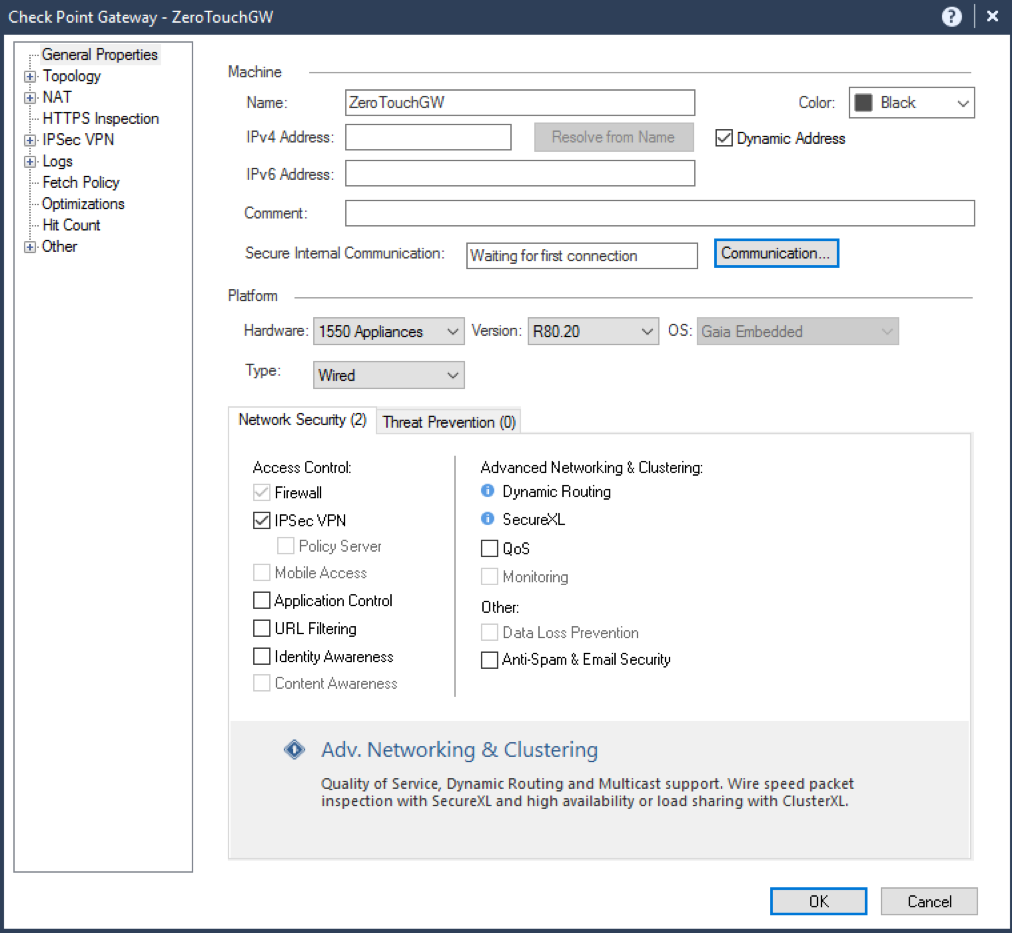Image resolution: width=1012 pixels, height=933 pixels.
Task: Click the Communication button
Action: [x=776, y=252]
